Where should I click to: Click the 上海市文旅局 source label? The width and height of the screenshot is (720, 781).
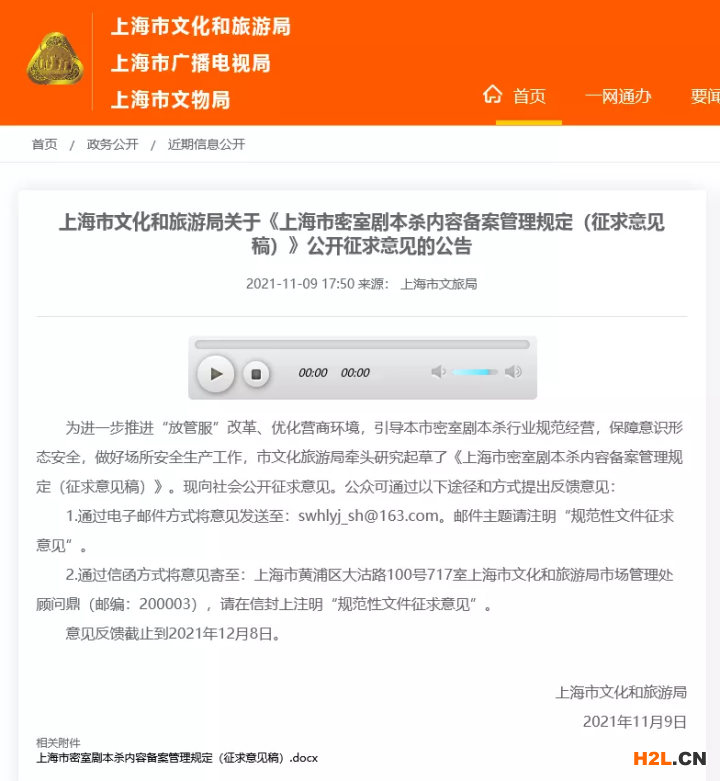[x=439, y=284]
